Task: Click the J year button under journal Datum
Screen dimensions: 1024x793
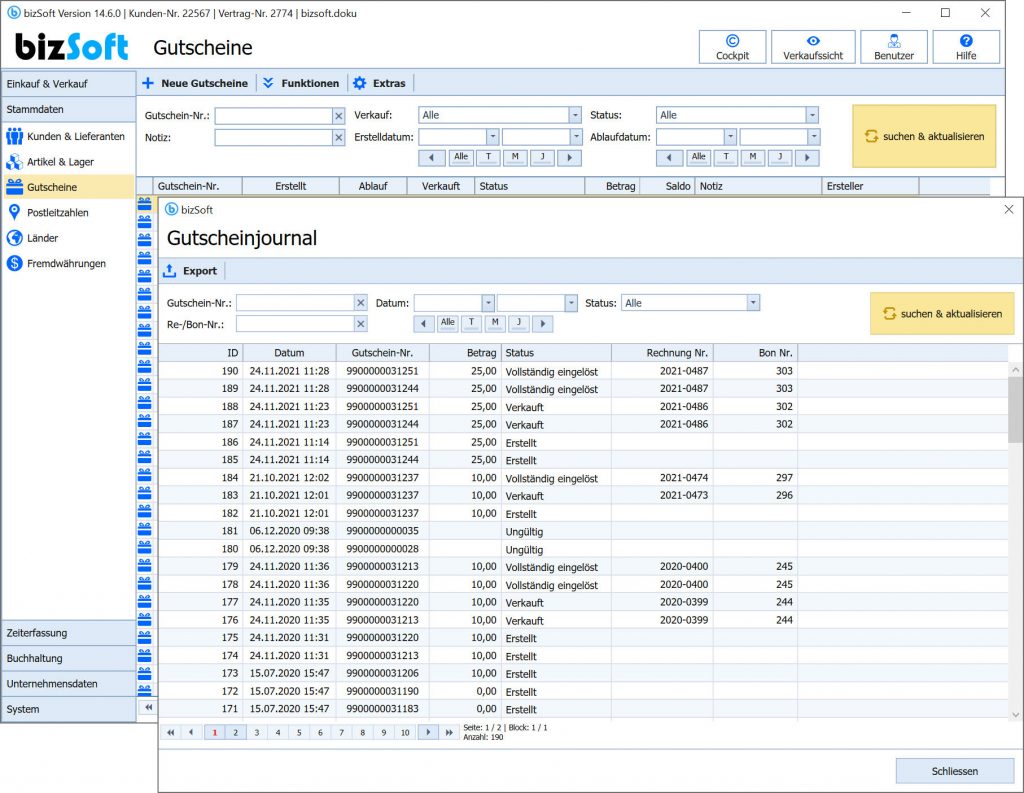Action: coord(519,323)
